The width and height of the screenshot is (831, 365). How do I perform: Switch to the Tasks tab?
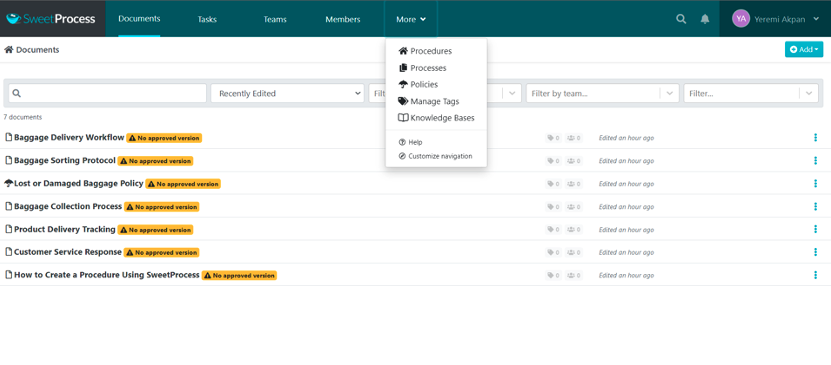click(x=207, y=19)
